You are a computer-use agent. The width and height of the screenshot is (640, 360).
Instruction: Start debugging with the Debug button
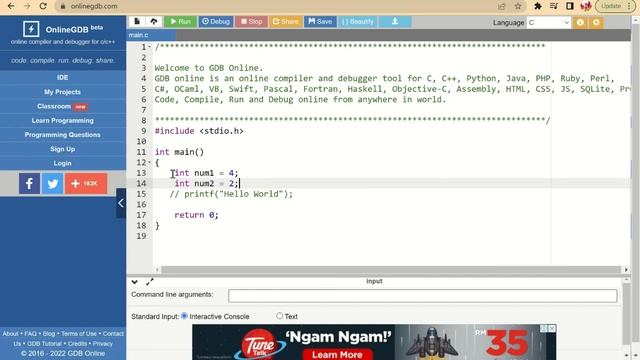(x=216, y=21)
